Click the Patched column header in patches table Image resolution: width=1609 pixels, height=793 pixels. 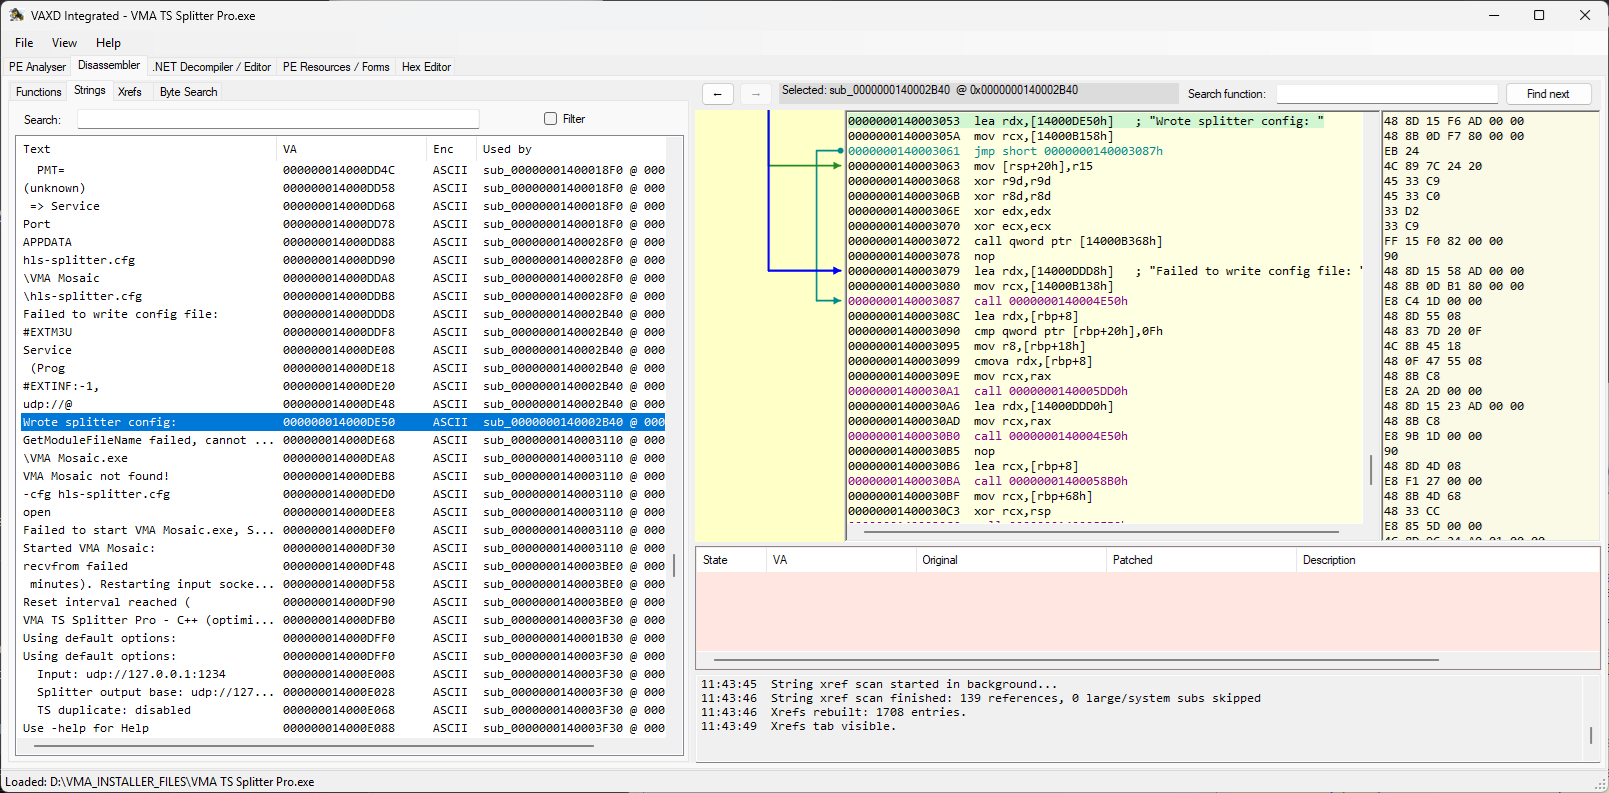pos(1200,560)
